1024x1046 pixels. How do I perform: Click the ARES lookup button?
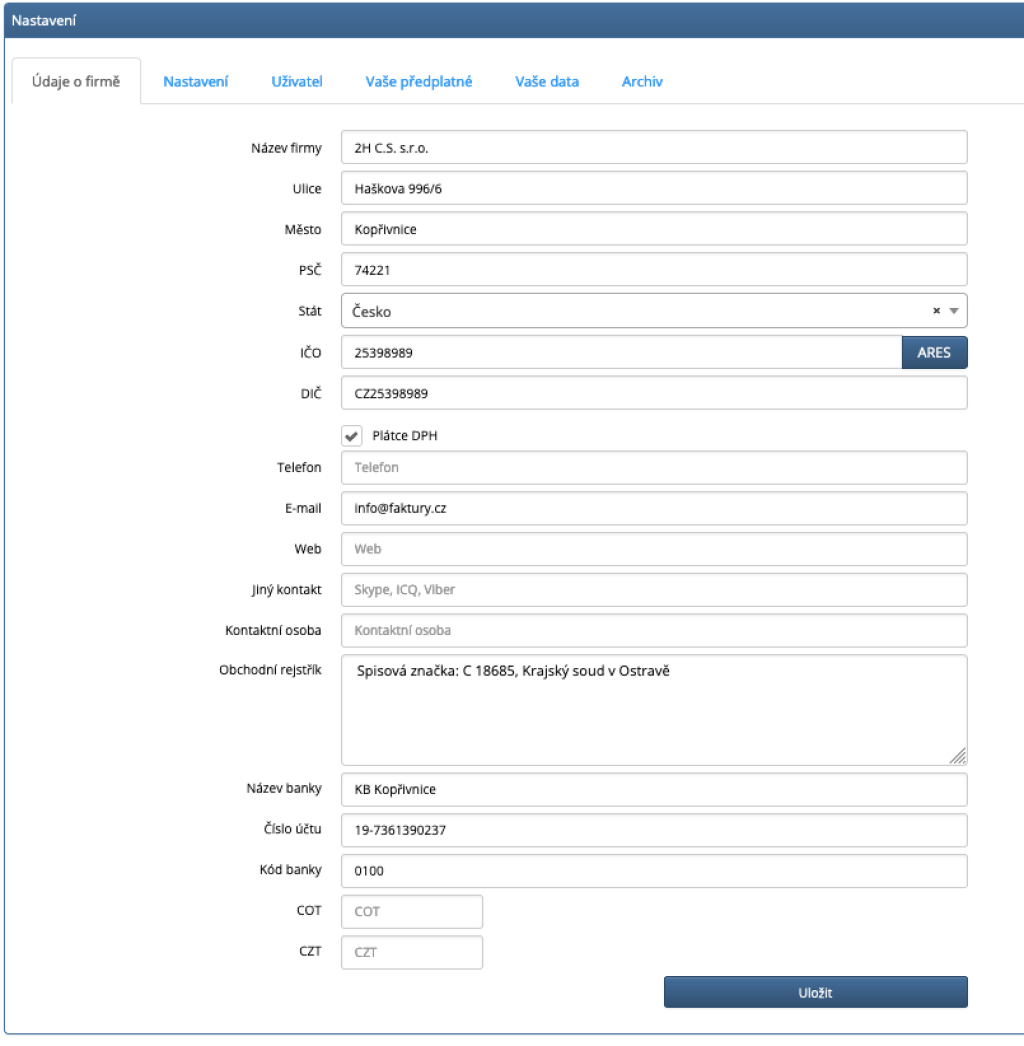tap(934, 352)
